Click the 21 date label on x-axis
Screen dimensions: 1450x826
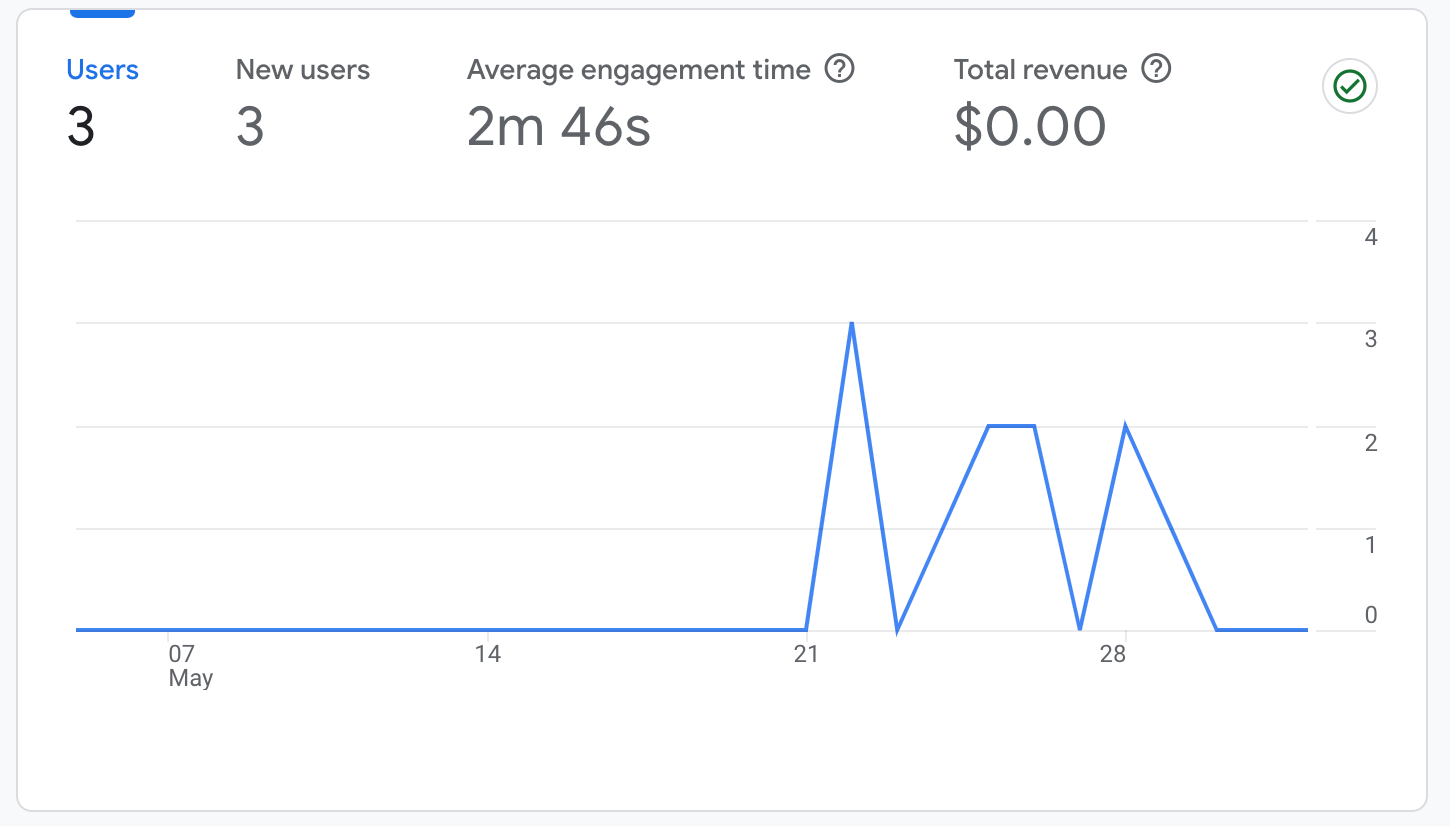pyautogui.click(x=806, y=655)
